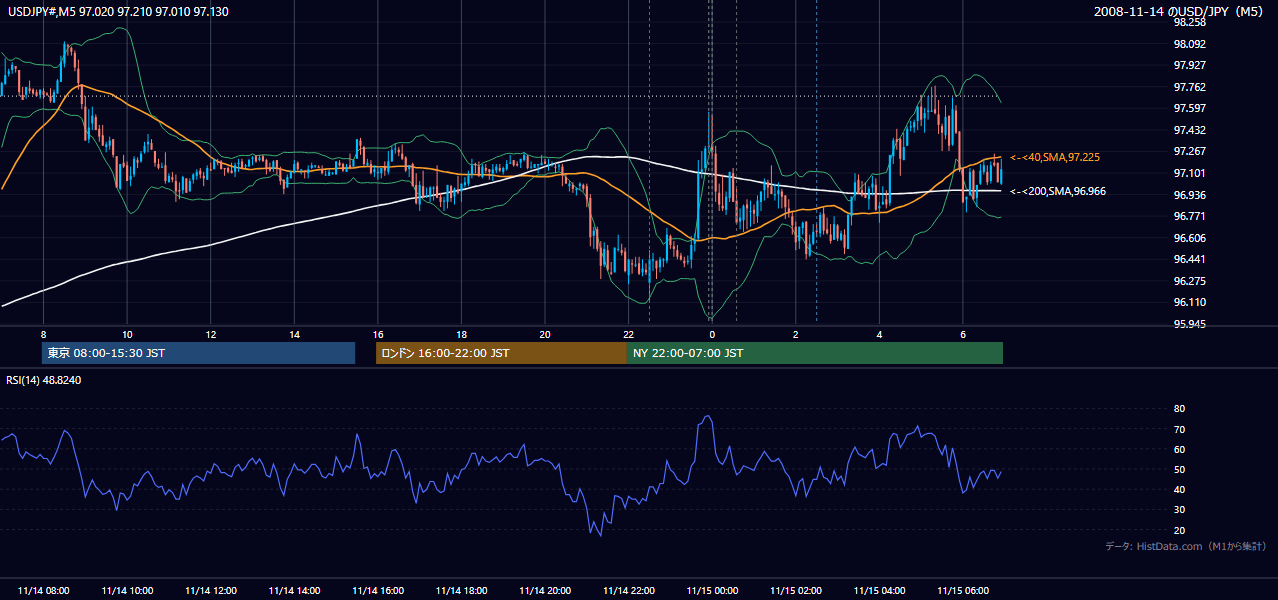1278x600 pixels.
Task: Click the 200 SMA 96.966 label
Action: point(1058,191)
